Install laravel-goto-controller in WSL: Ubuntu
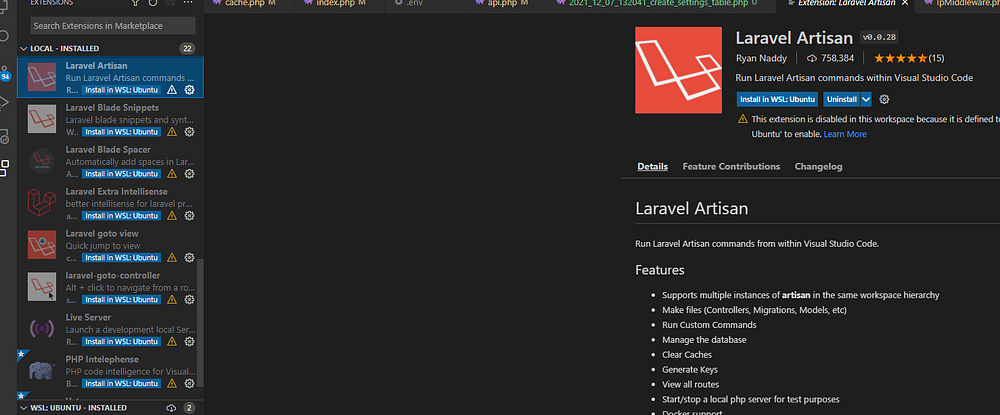Screen dimensions: 1000x415 point(121,300)
